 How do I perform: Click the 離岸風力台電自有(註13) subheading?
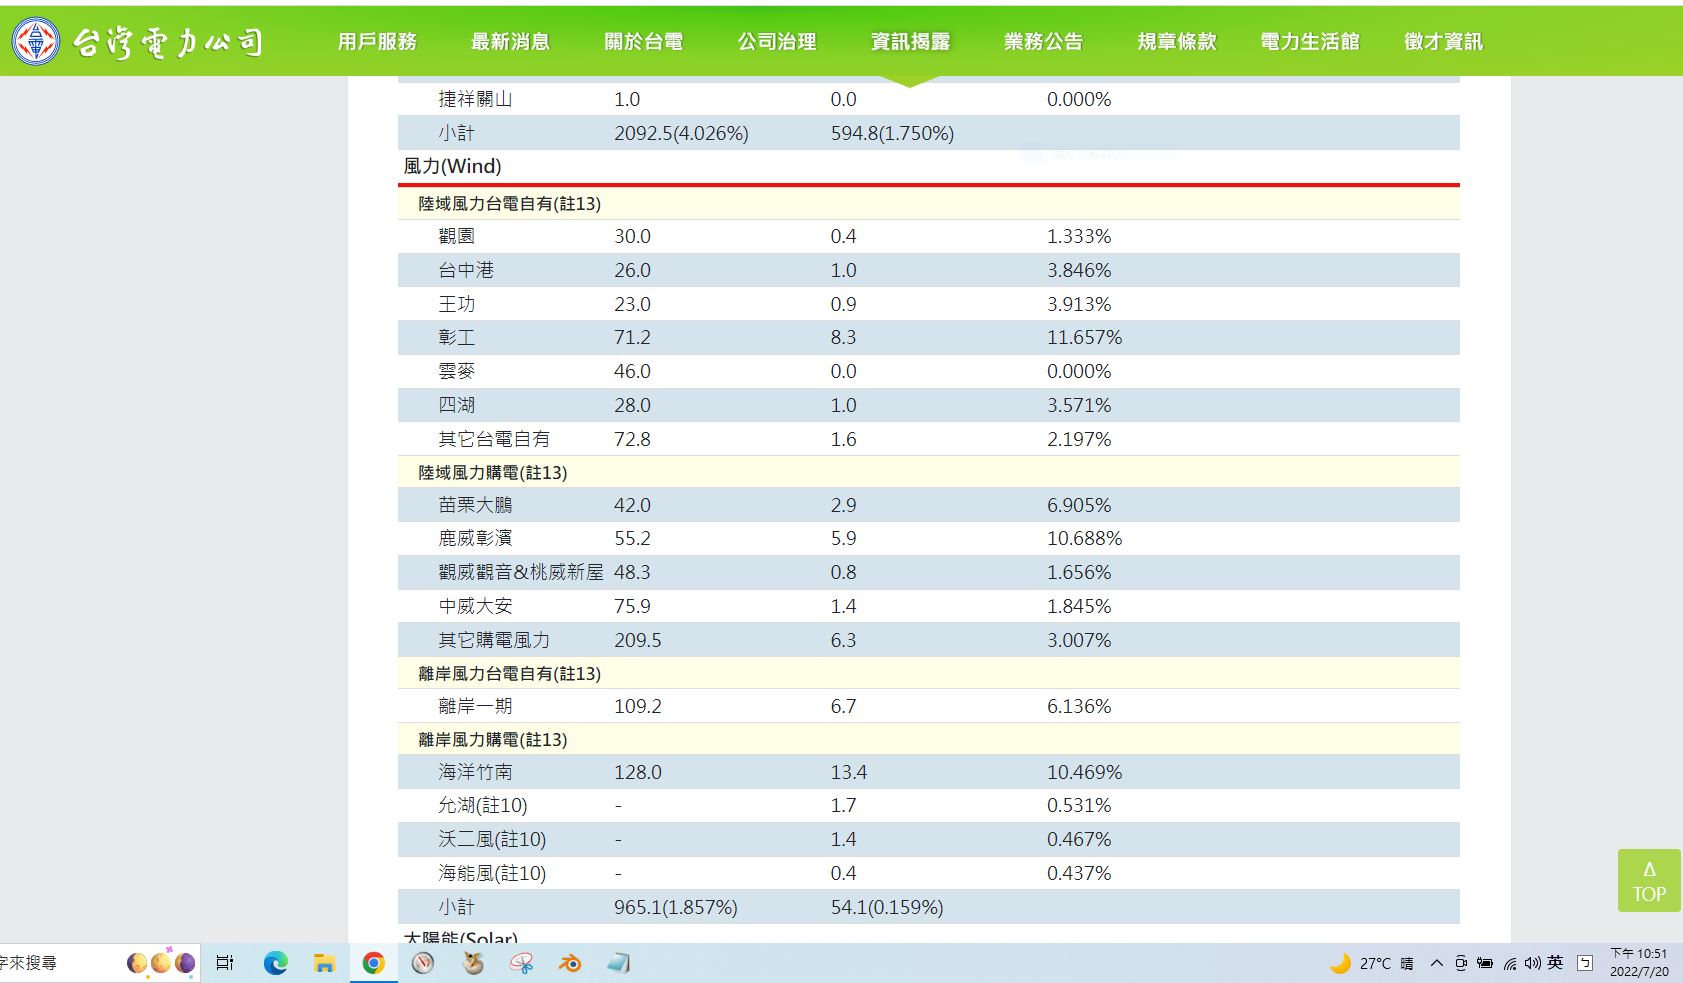[509, 673]
